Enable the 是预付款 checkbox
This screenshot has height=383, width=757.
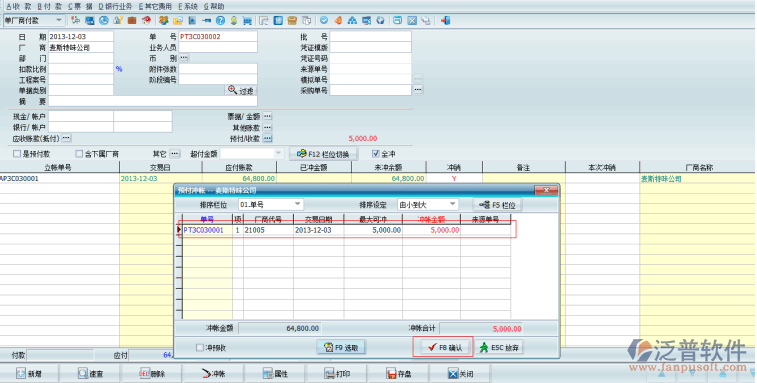click(x=17, y=154)
